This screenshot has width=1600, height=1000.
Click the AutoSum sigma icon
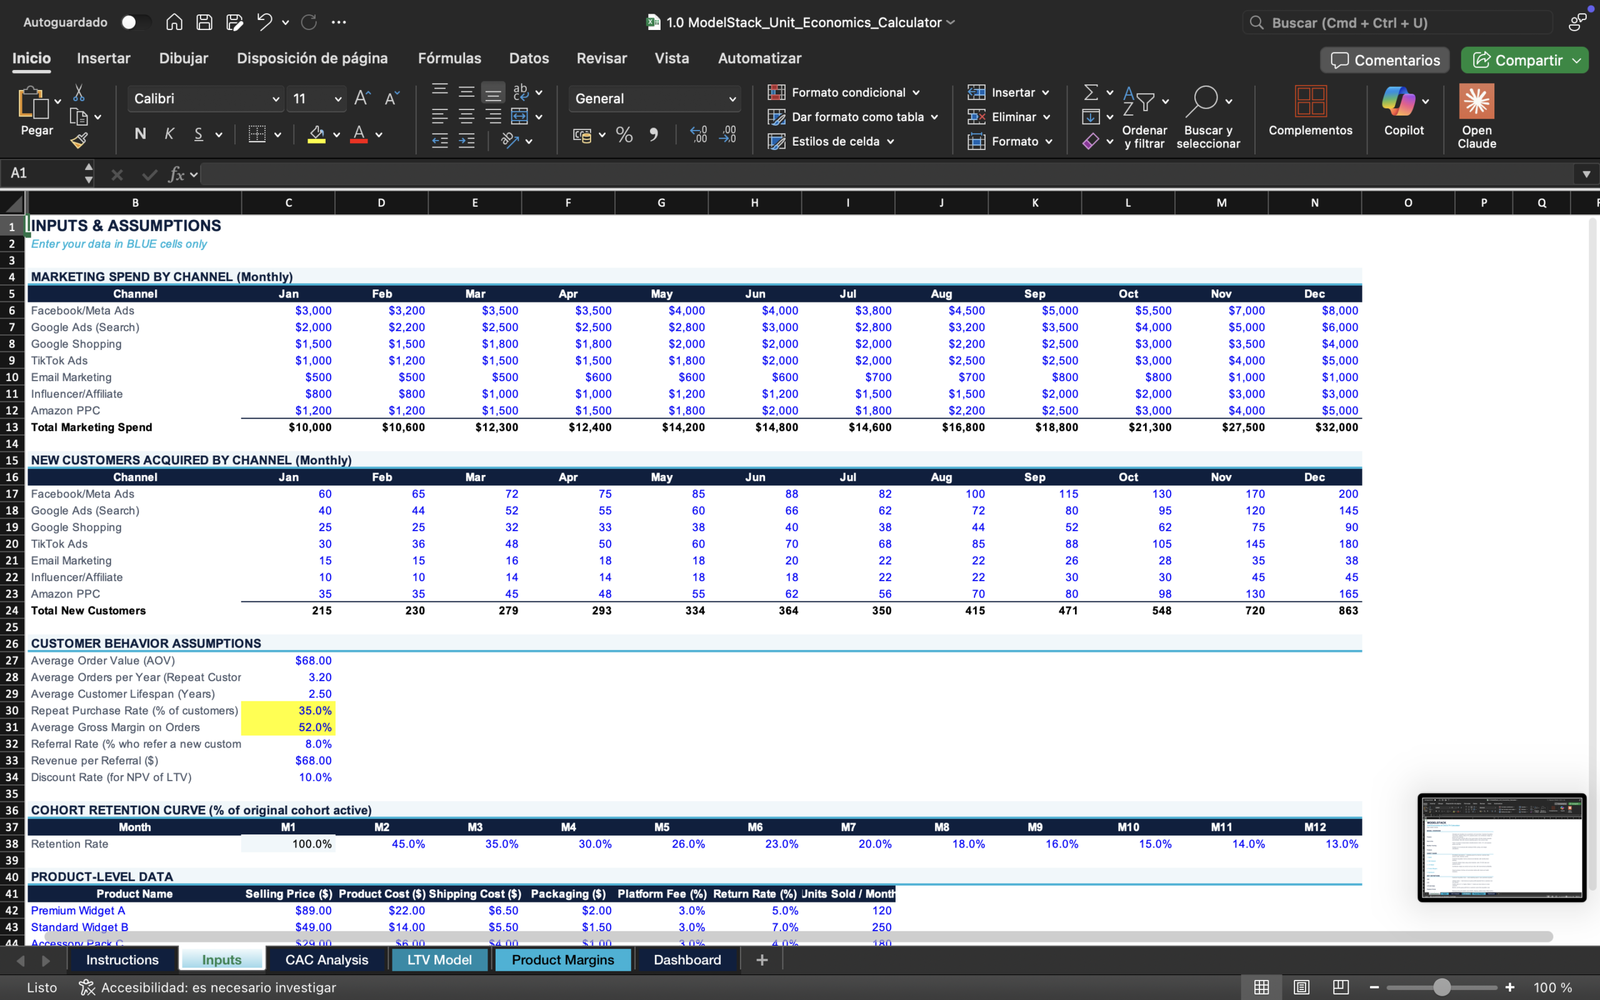pyautogui.click(x=1091, y=92)
